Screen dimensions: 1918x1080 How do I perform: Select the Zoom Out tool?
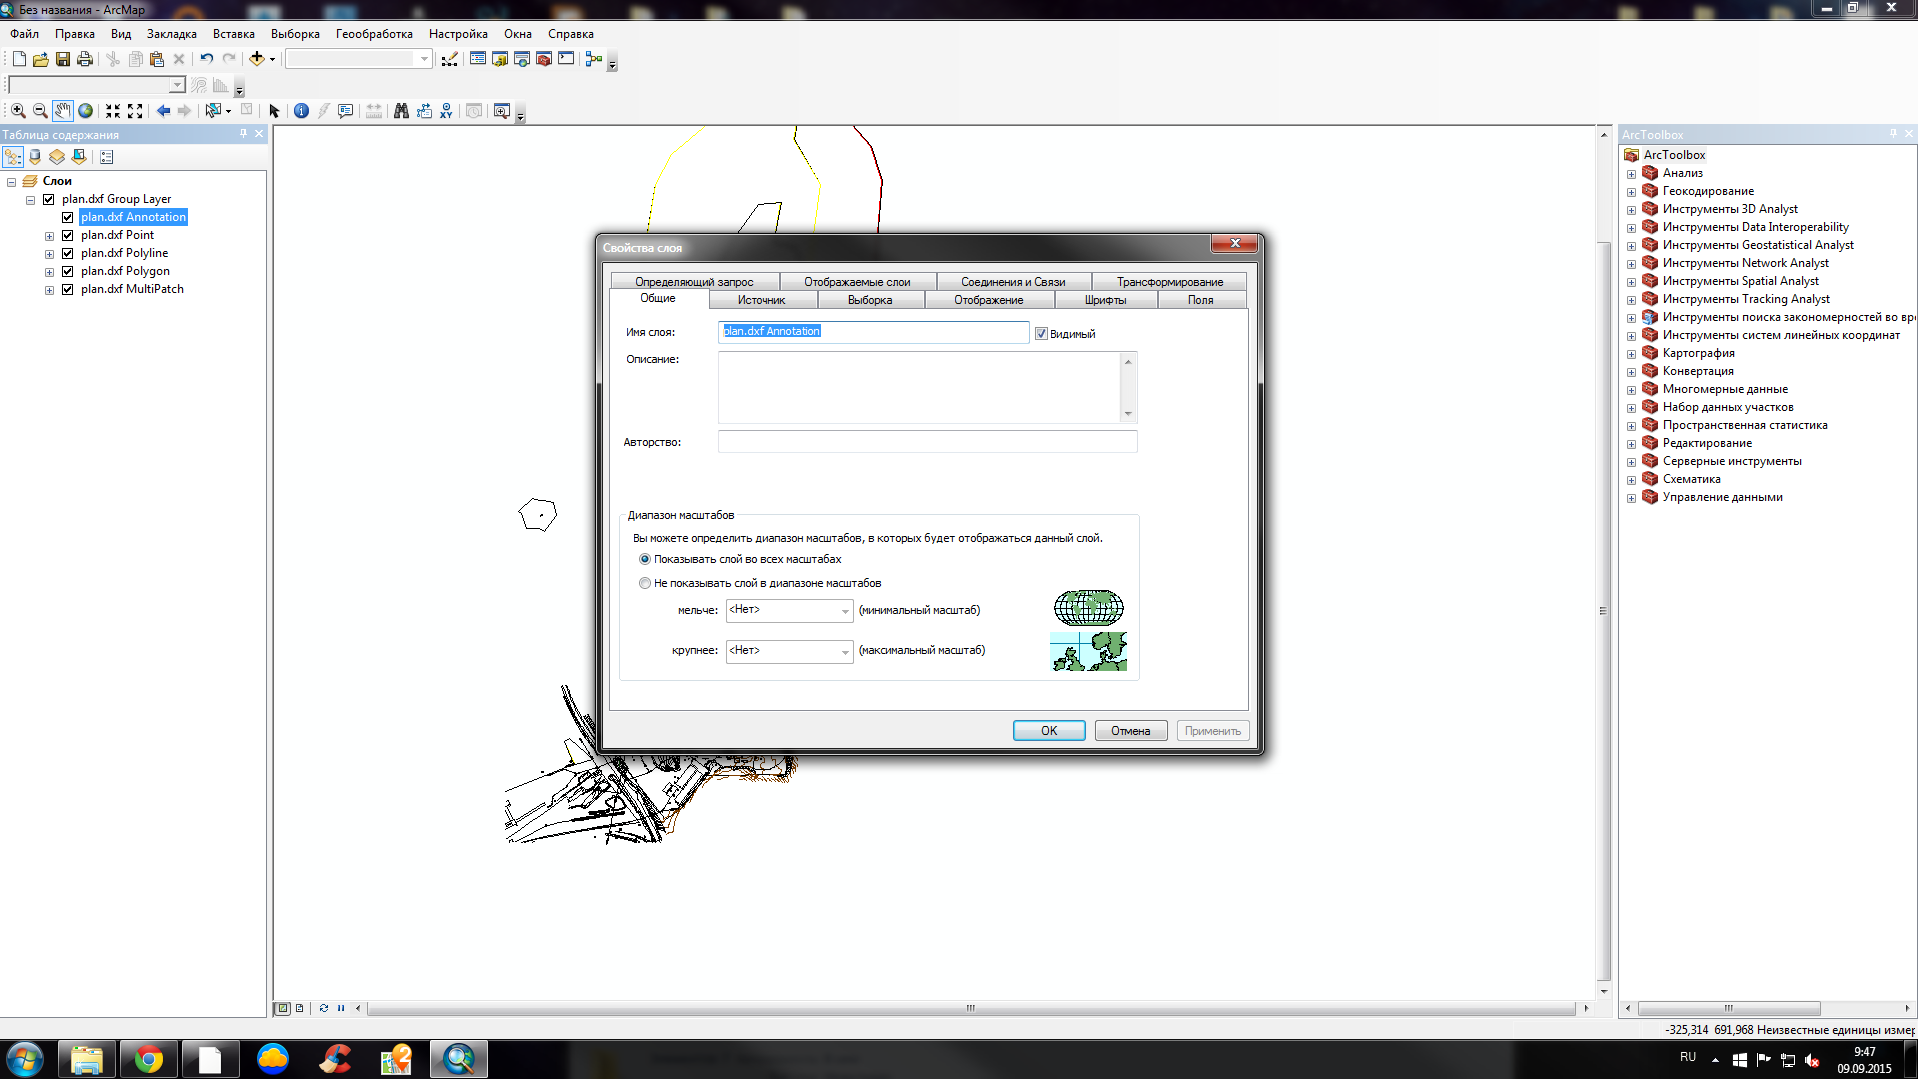pos(40,111)
